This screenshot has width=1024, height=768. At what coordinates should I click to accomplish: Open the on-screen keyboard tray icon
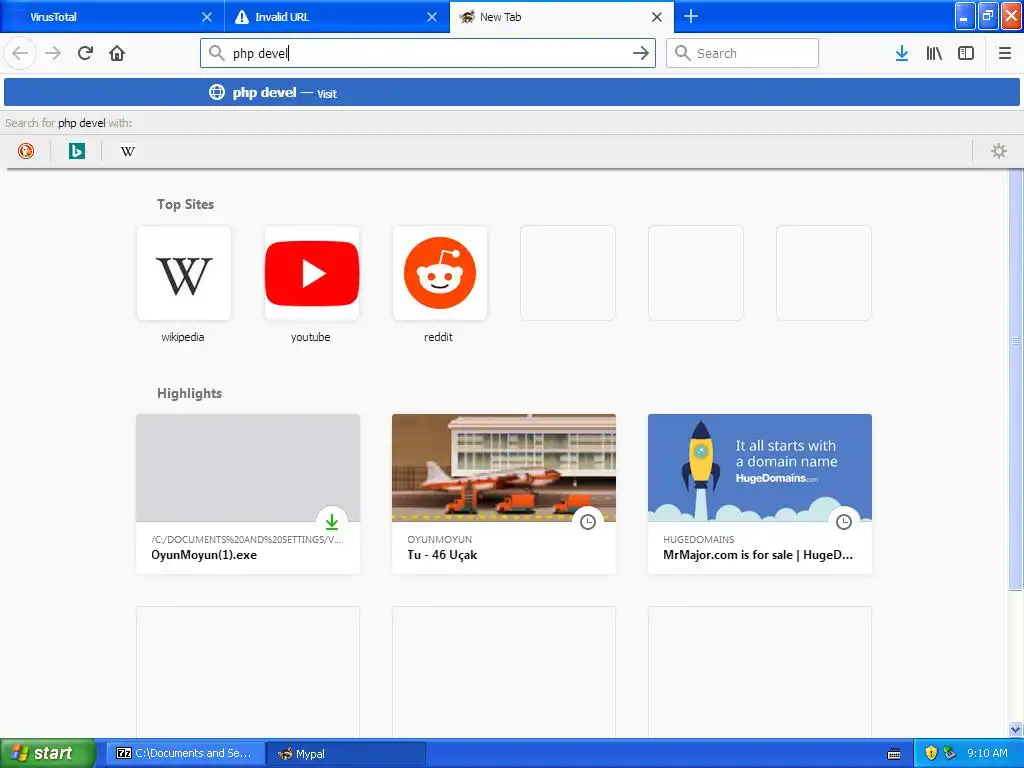click(x=894, y=754)
